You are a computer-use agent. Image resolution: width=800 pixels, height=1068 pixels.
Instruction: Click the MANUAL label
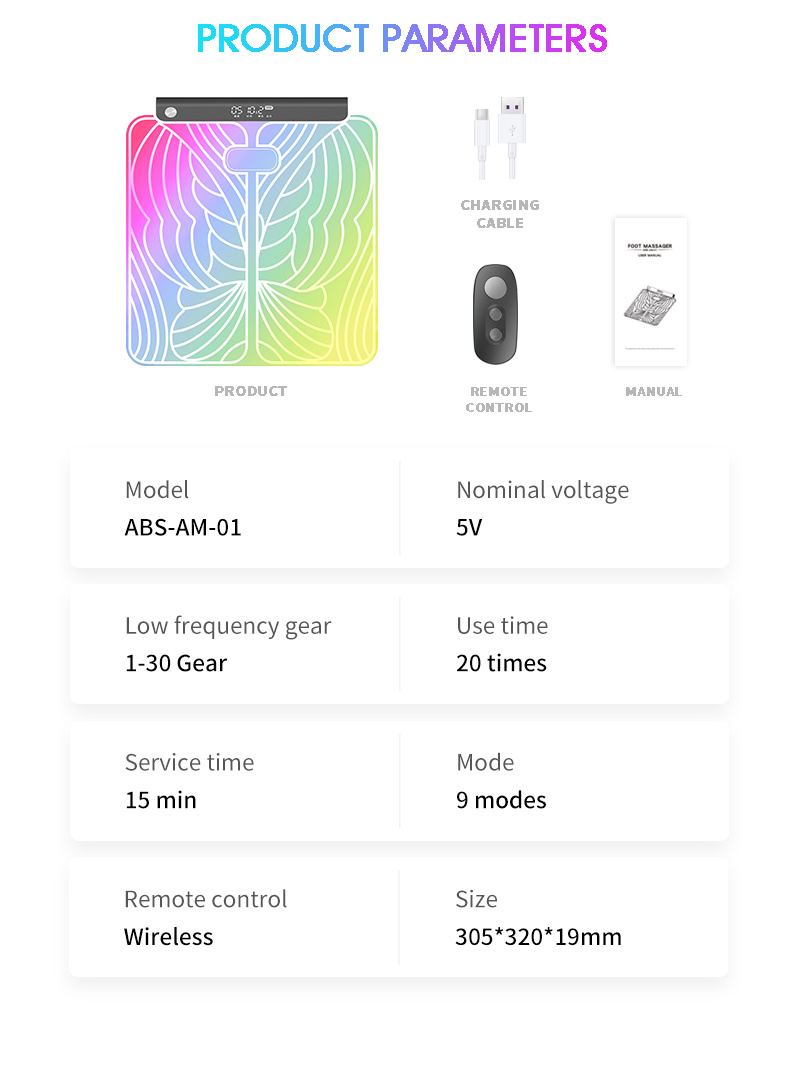tap(654, 392)
